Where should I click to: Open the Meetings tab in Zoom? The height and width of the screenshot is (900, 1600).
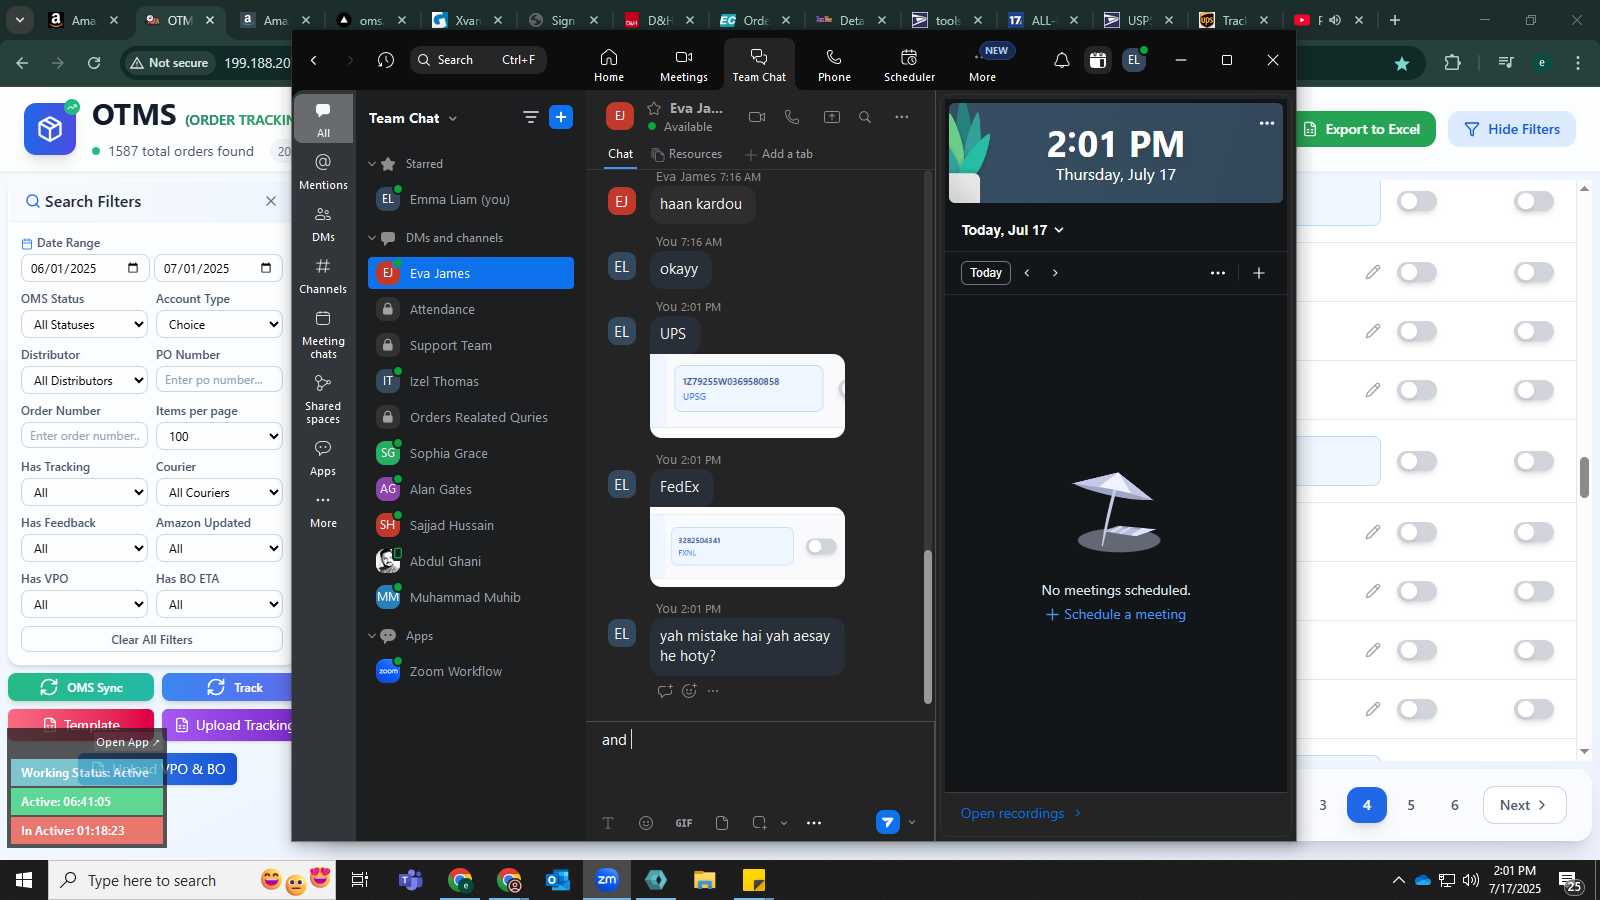pos(683,65)
